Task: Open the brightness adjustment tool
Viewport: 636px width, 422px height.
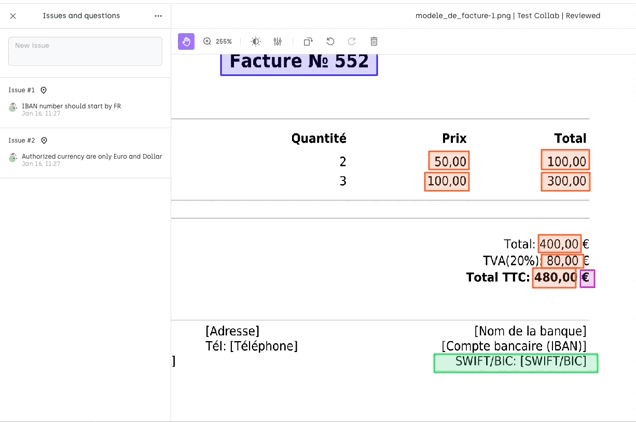Action: [x=256, y=41]
